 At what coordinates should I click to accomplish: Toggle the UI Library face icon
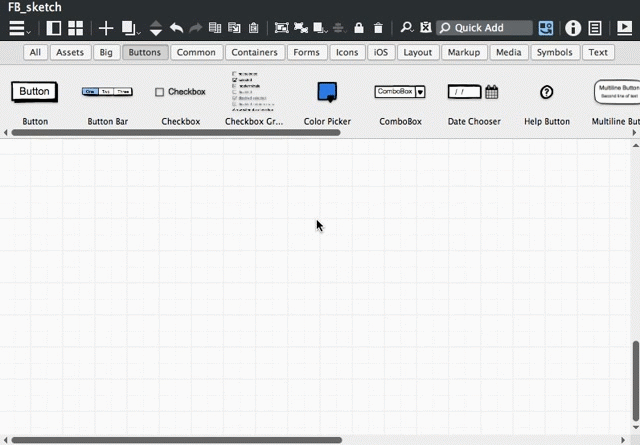546,28
